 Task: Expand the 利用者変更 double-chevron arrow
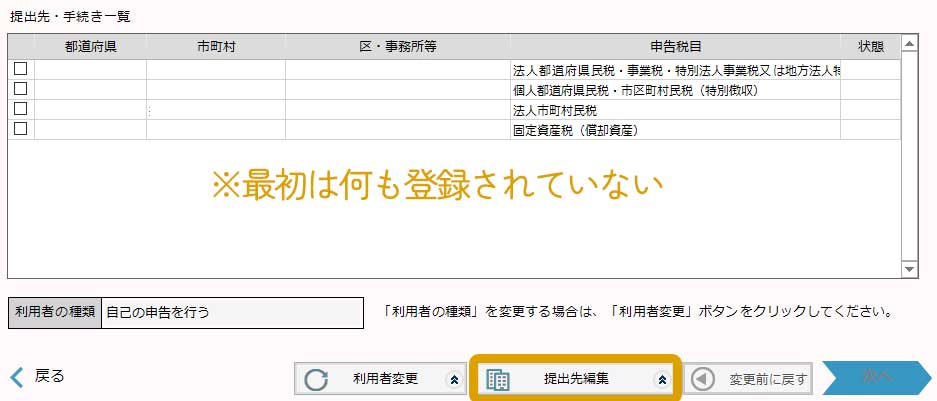454,380
